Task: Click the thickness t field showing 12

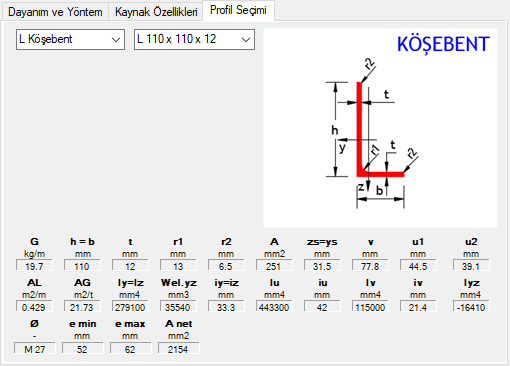Action: tap(130, 266)
